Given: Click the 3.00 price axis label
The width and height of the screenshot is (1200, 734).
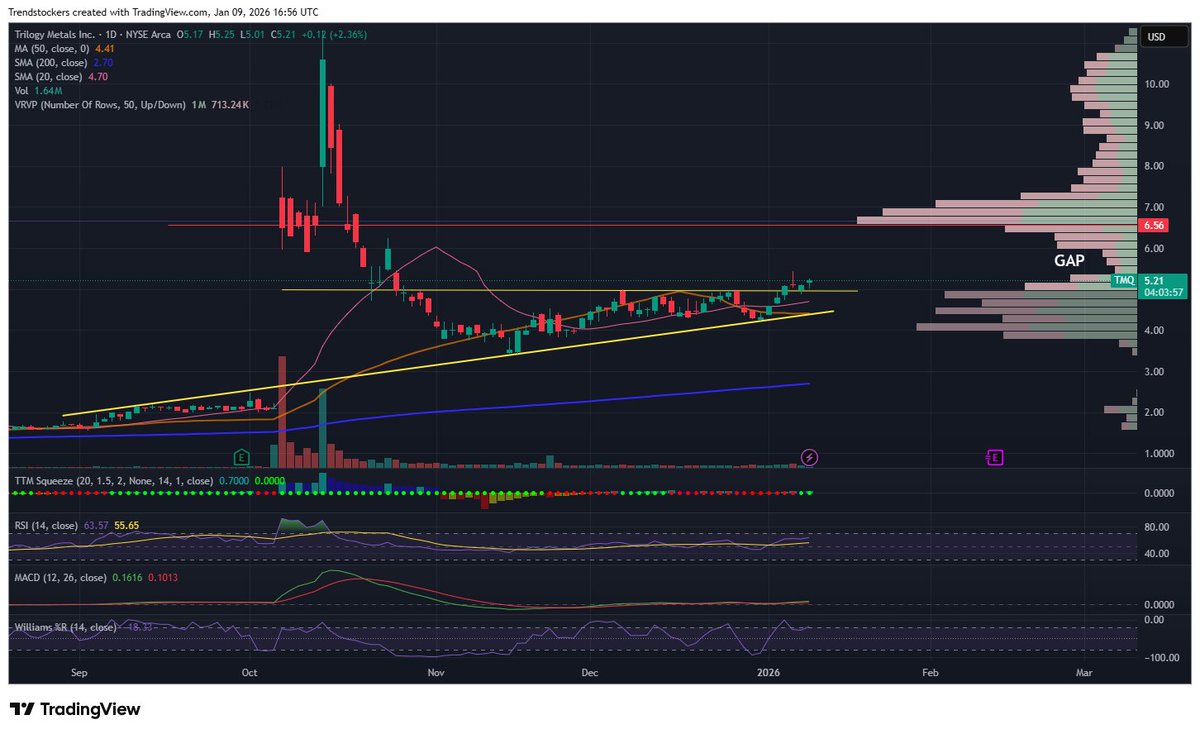Looking at the screenshot, I should click(x=1156, y=372).
